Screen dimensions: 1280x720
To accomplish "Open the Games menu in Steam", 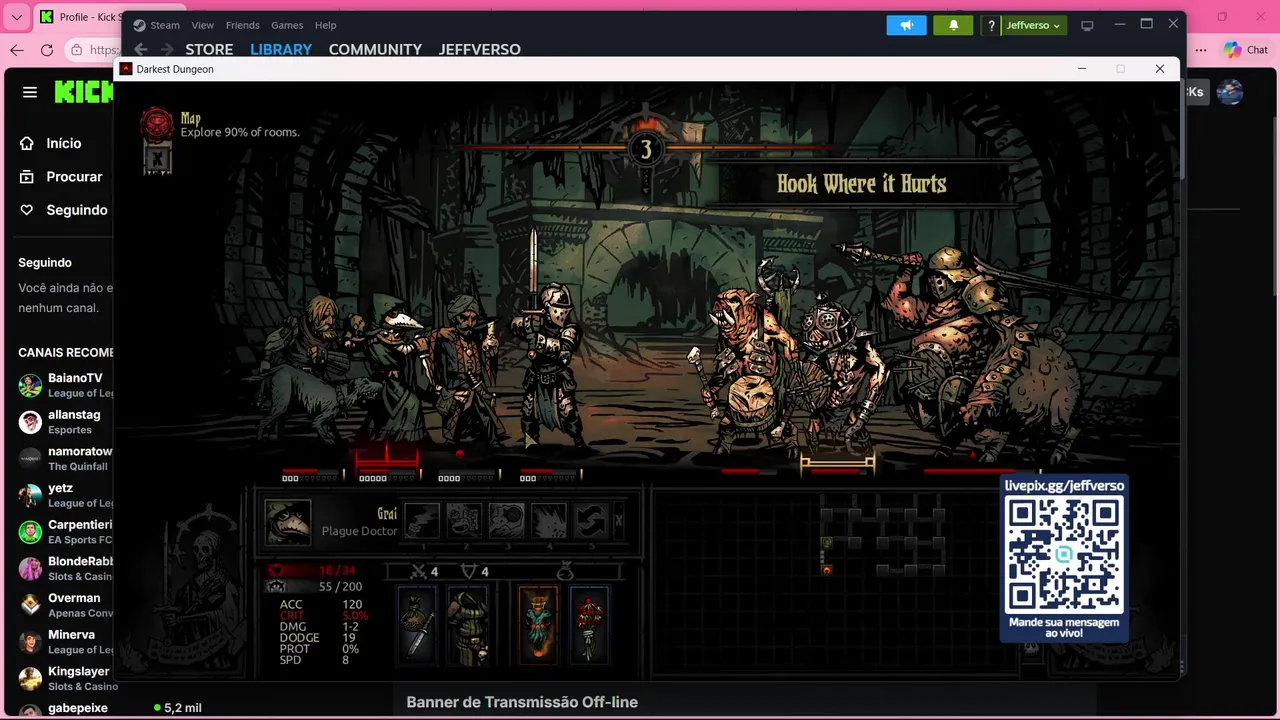I will pyautogui.click(x=287, y=25).
